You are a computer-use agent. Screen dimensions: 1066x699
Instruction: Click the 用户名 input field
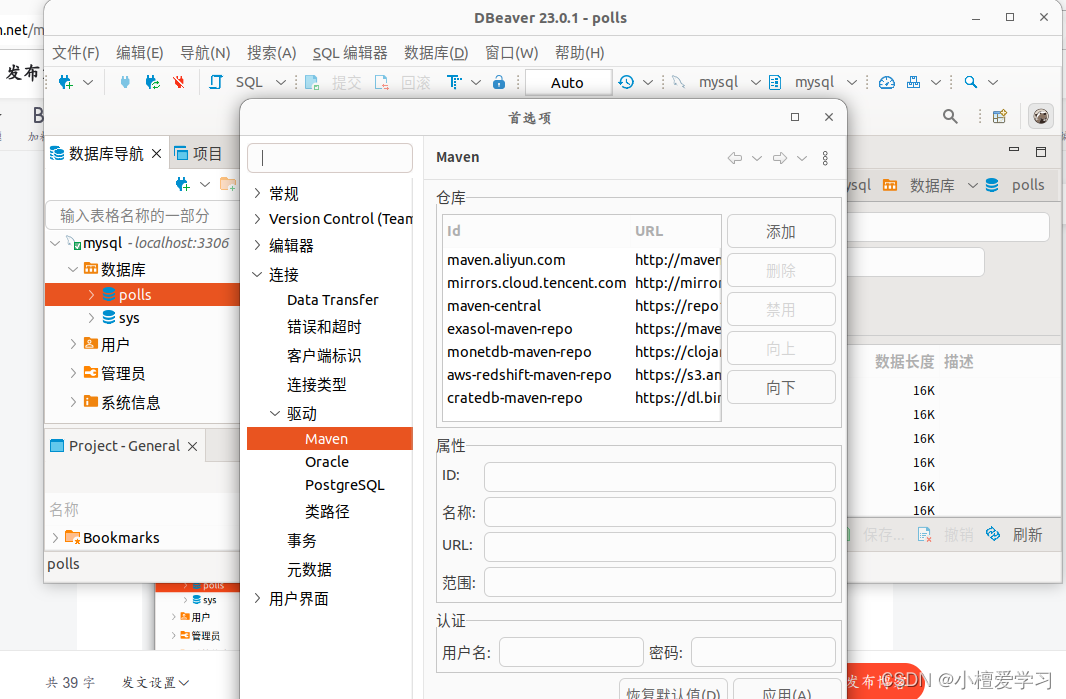[571, 652]
